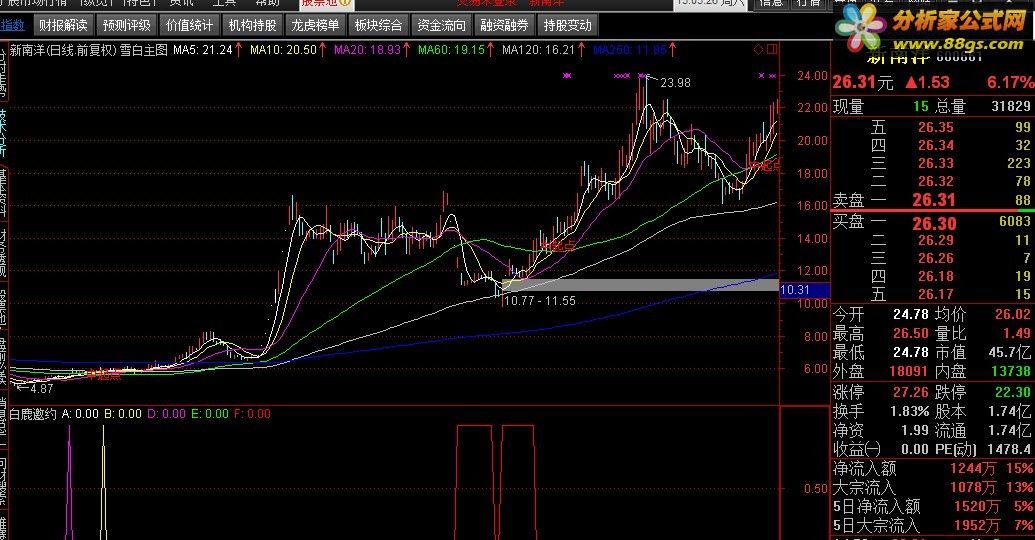Image resolution: width=1035 pixels, height=540 pixels.
Task: Click the split-window square icon above the price axis
Action: coord(772,50)
